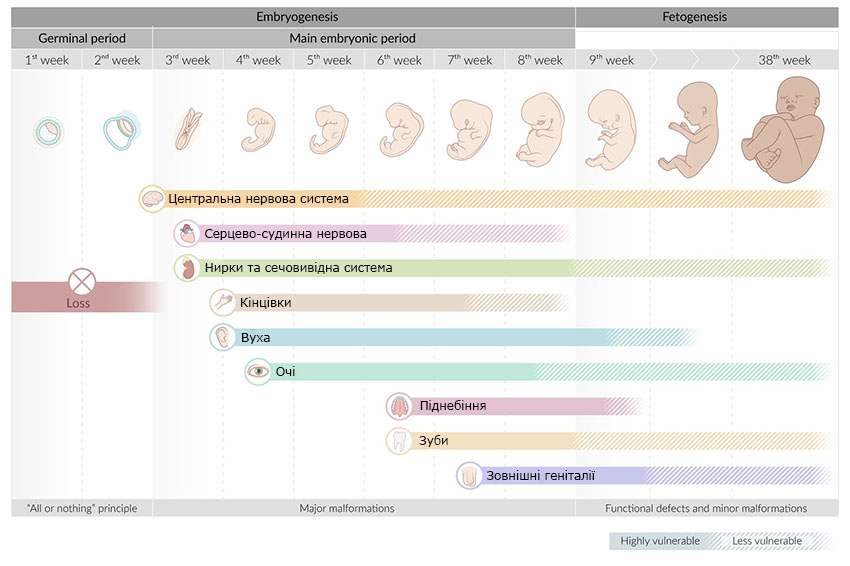Click the ear icon next to Вуха
Viewport: 850px width, 566px height.
[222, 337]
